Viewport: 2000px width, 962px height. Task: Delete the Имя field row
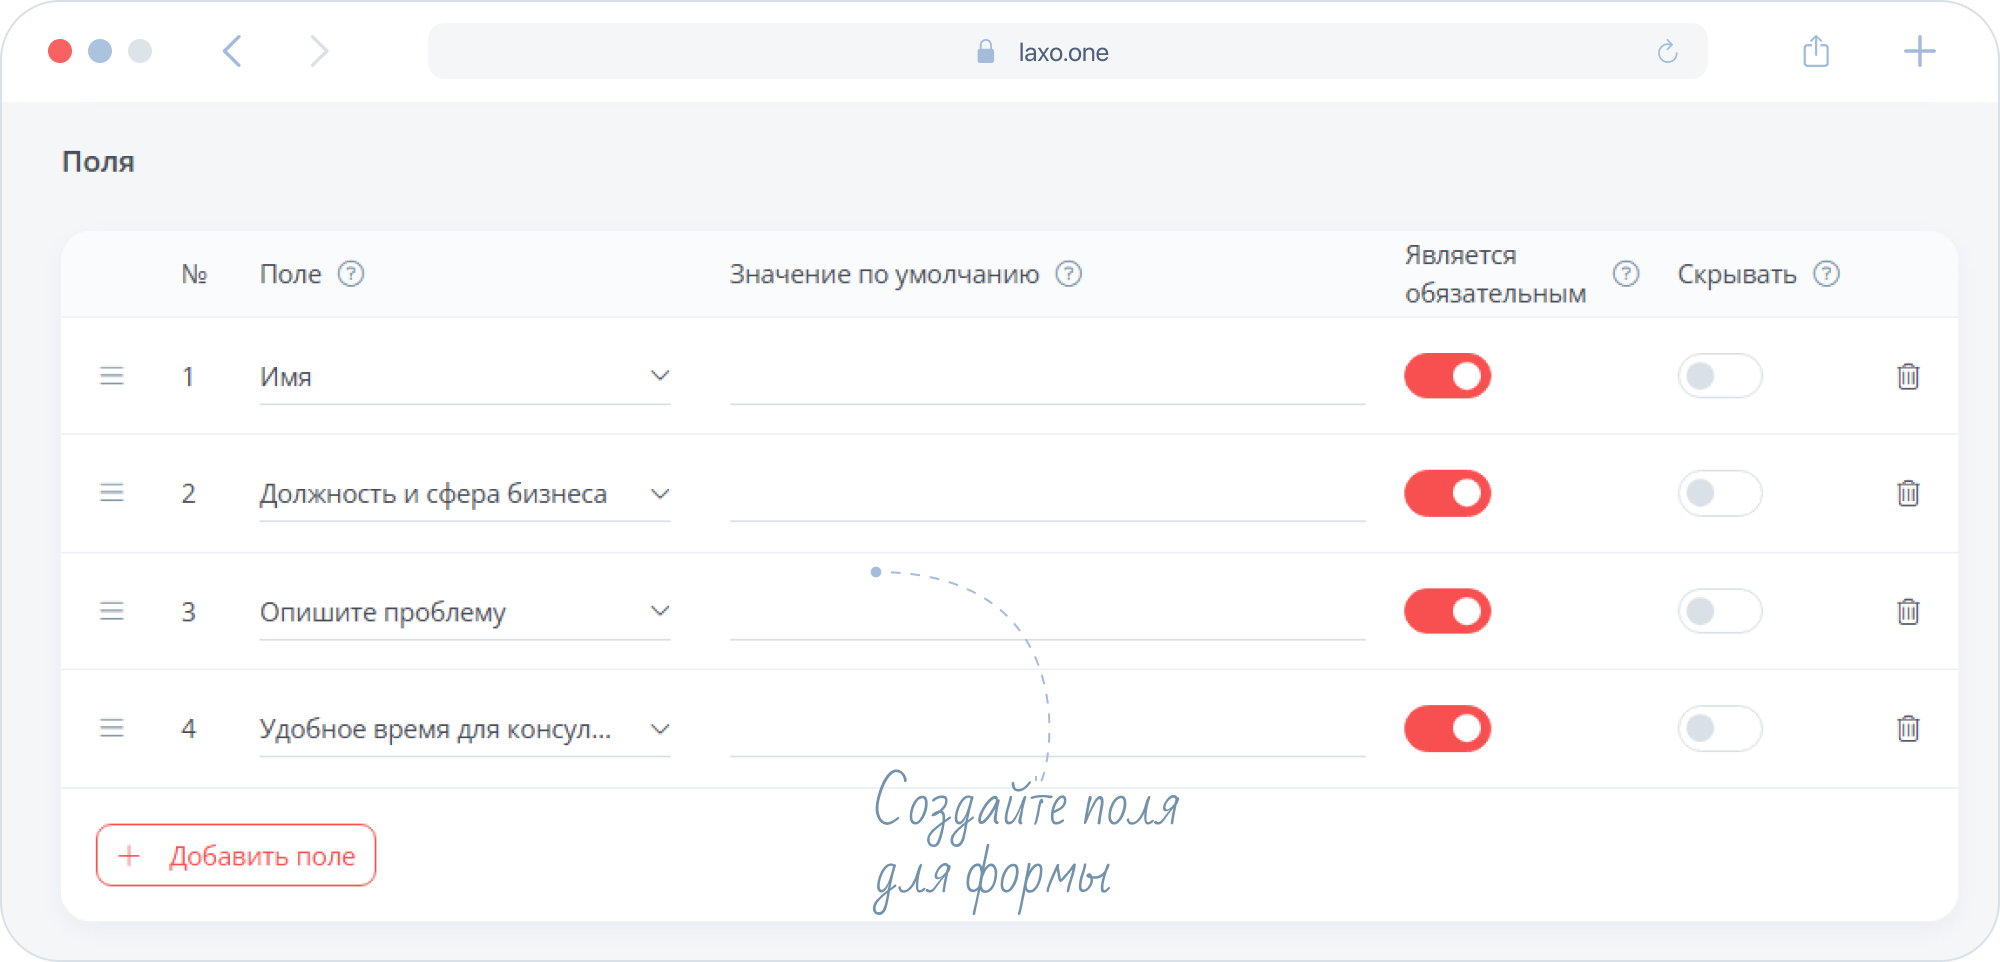tap(1908, 377)
